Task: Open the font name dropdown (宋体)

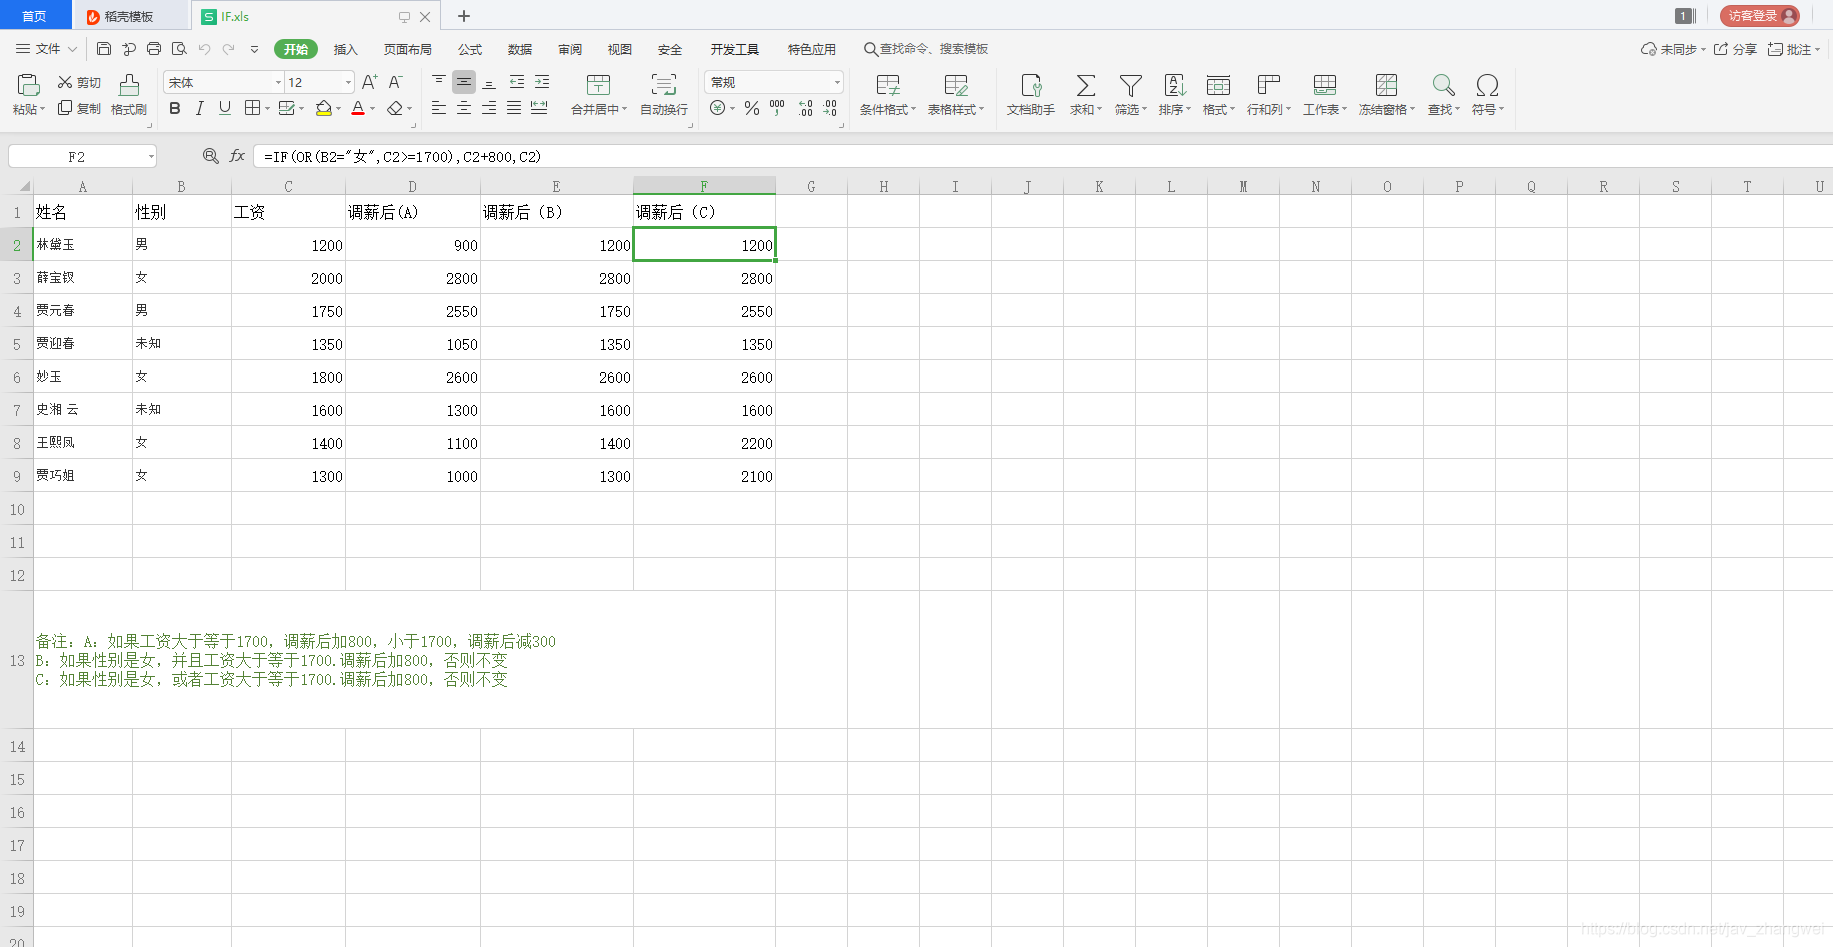Action: (278, 83)
